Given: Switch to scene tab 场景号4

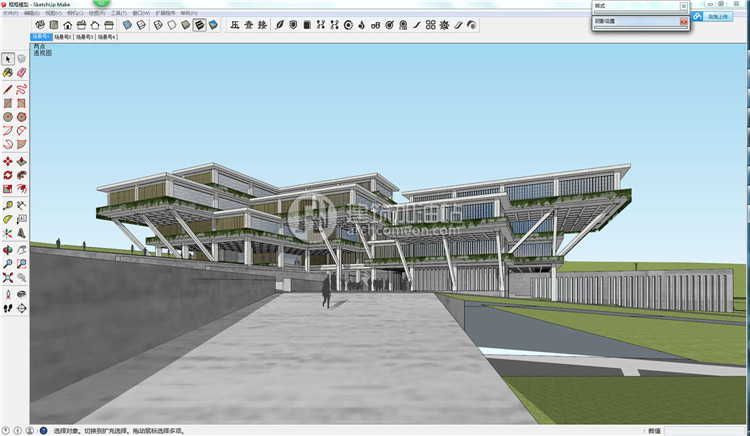Looking at the screenshot, I should point(107,37).
